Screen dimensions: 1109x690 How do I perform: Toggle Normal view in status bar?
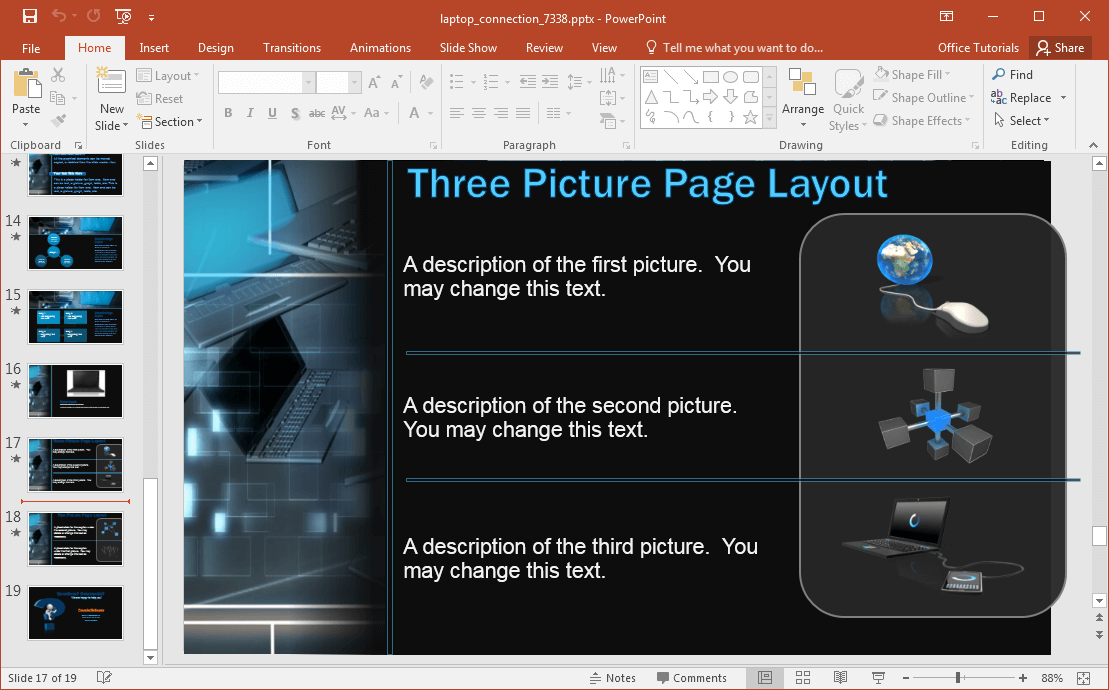point(765,678)
